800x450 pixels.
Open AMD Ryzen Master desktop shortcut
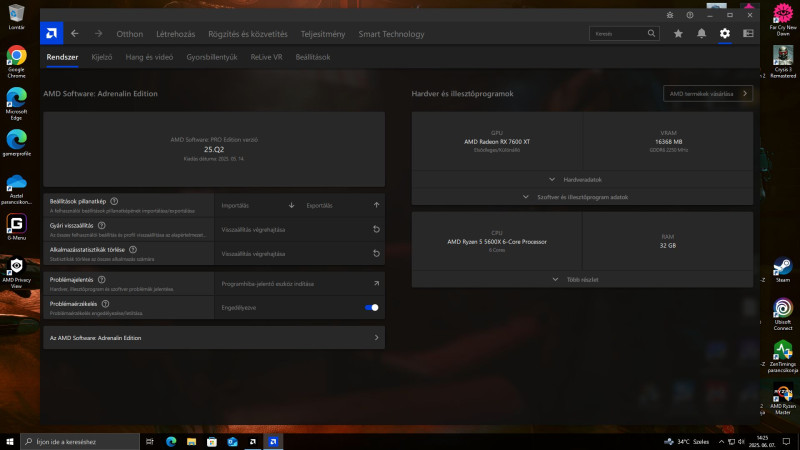pos(783,399)
